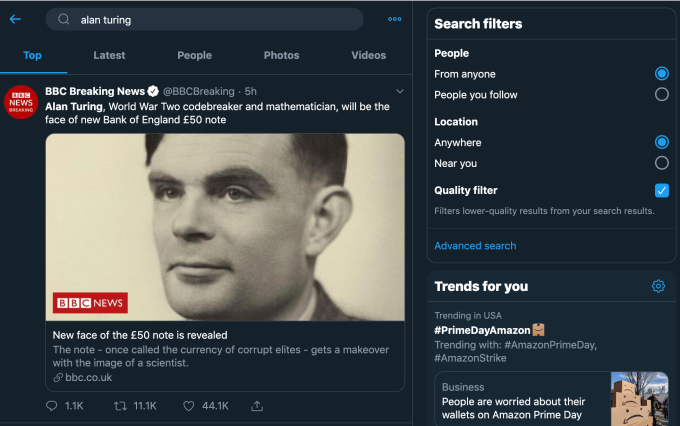
Task: Open the Advanced search link
Action: pyautogui.click(x=475, y=246)
